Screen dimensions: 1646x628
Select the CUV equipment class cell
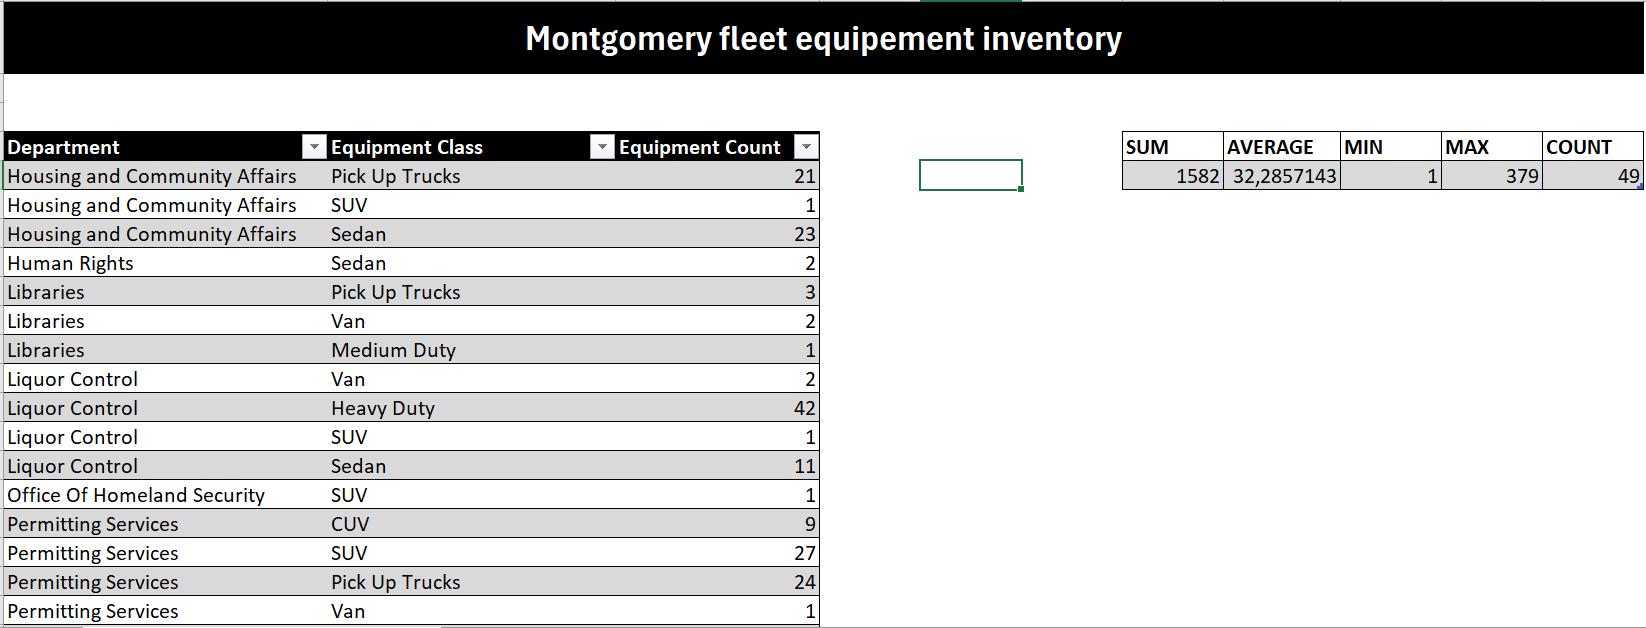pyautogui.click(x=472, y=524)
